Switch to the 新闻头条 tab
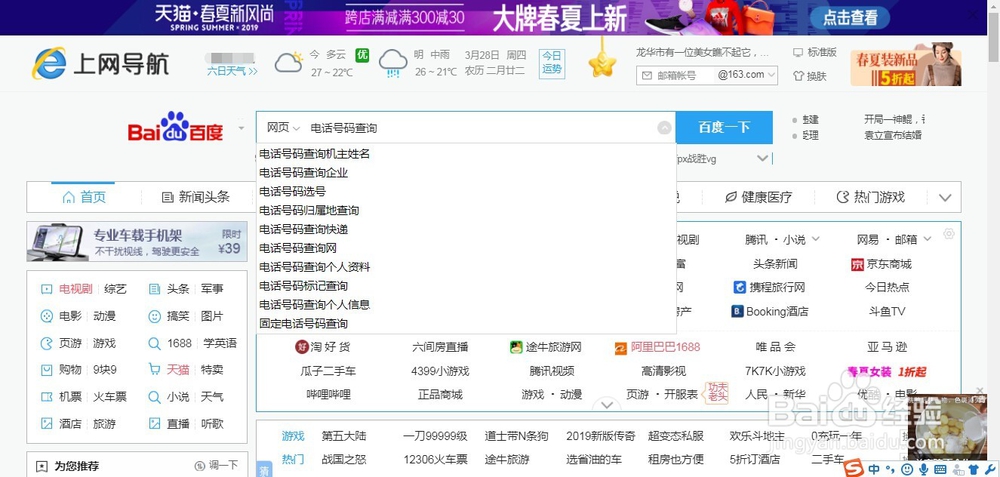This screenshot has width=1000, height=477. (x=196, y=197)
